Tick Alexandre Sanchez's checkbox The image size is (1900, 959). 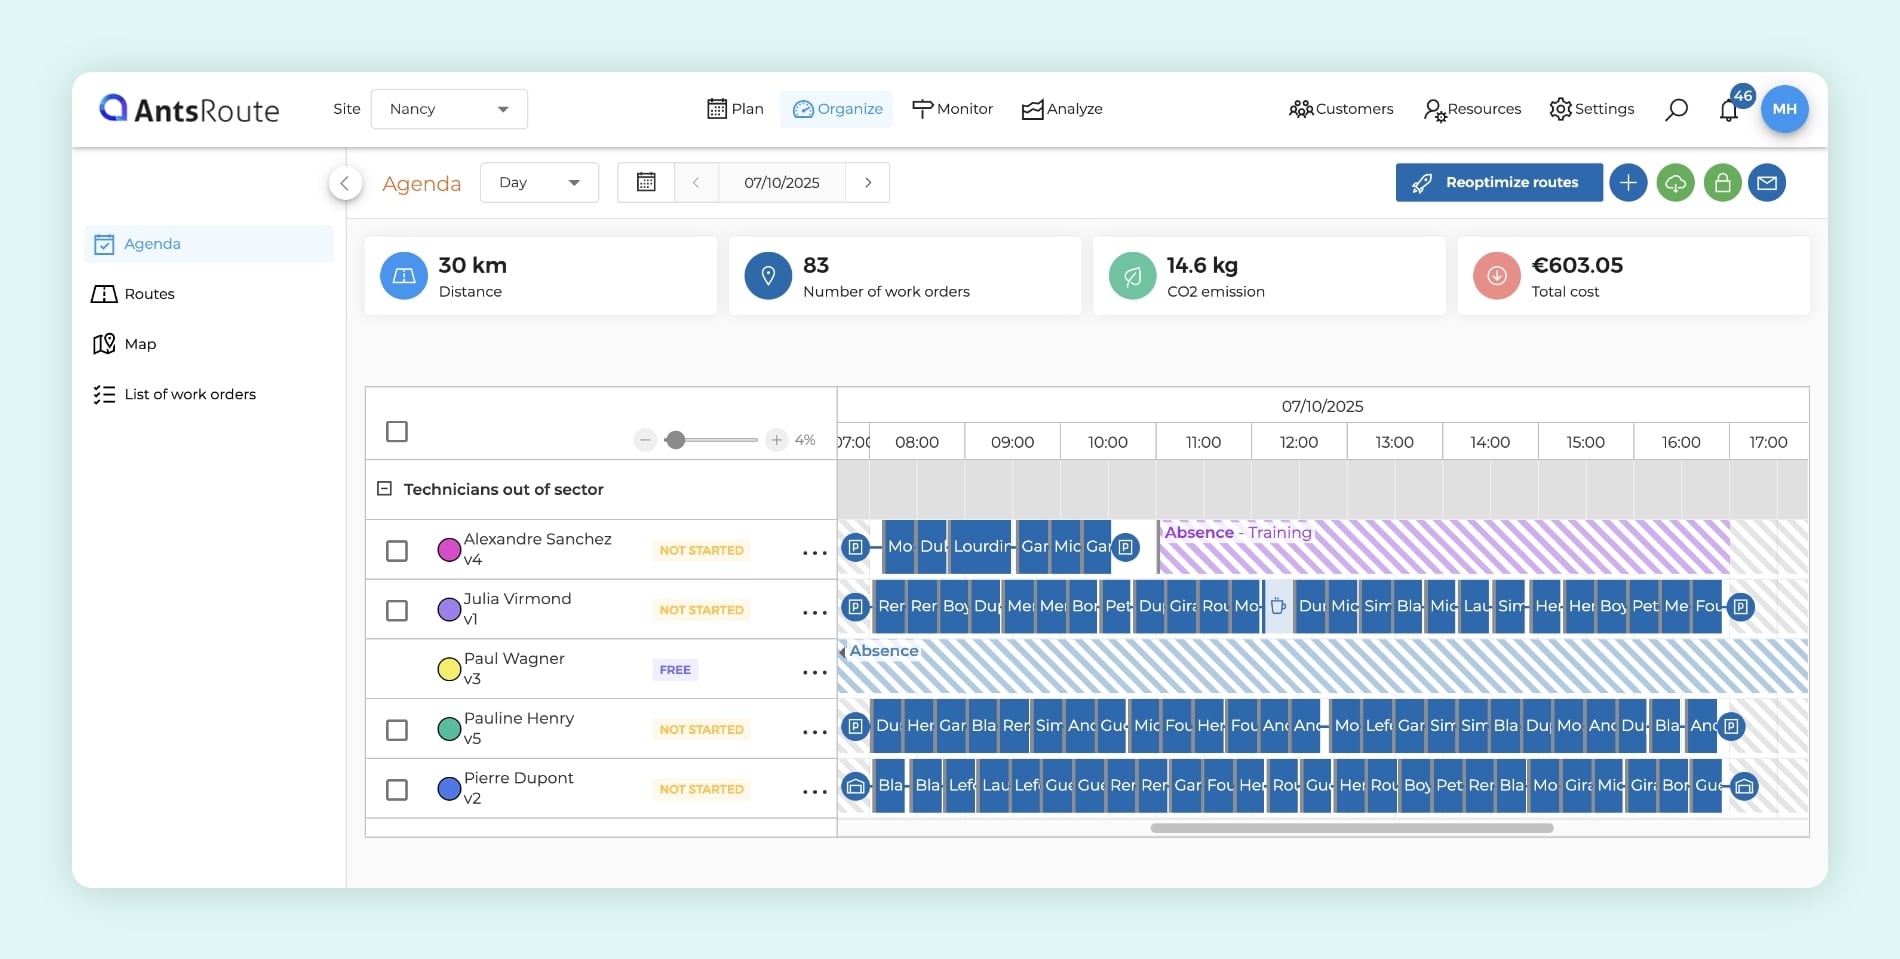pyautogui.click(x=397, y=551)
